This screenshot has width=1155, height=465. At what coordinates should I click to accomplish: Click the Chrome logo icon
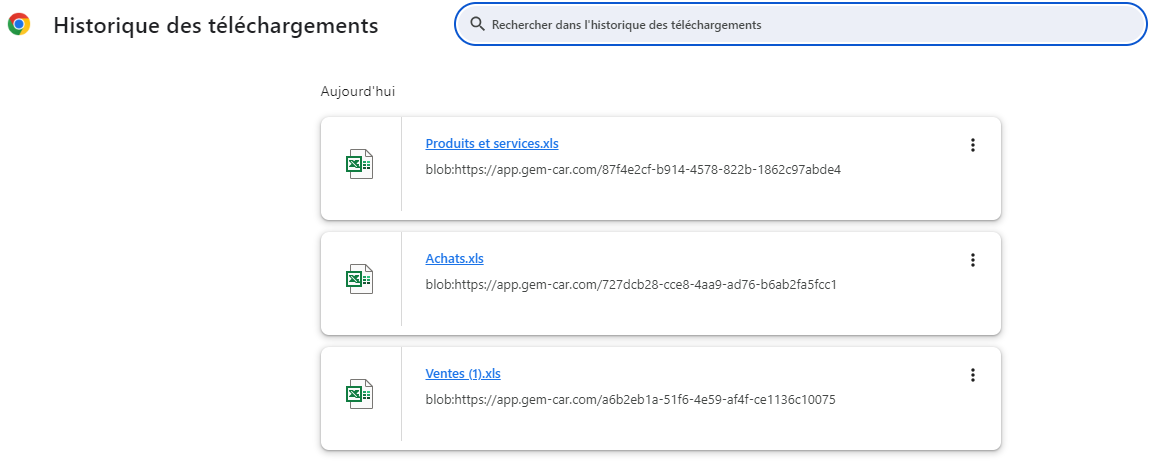click(18, 25)
